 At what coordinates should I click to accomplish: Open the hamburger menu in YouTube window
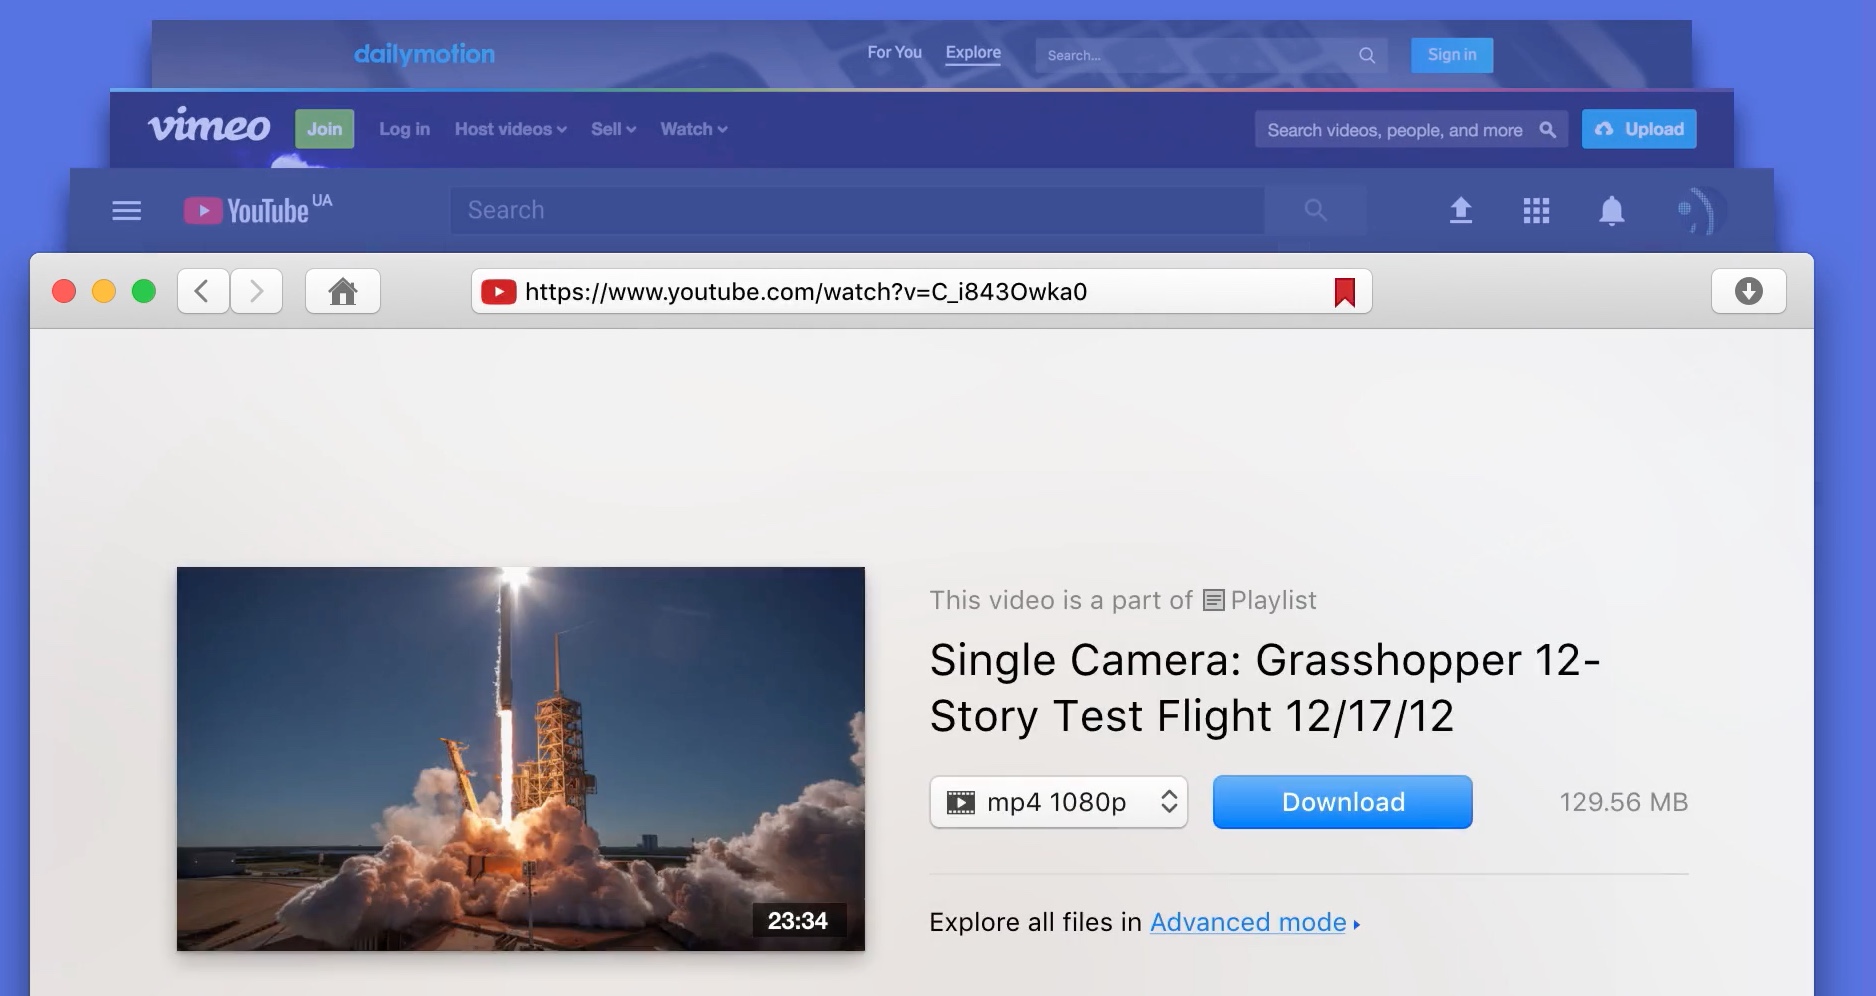(x=127, y=211)
